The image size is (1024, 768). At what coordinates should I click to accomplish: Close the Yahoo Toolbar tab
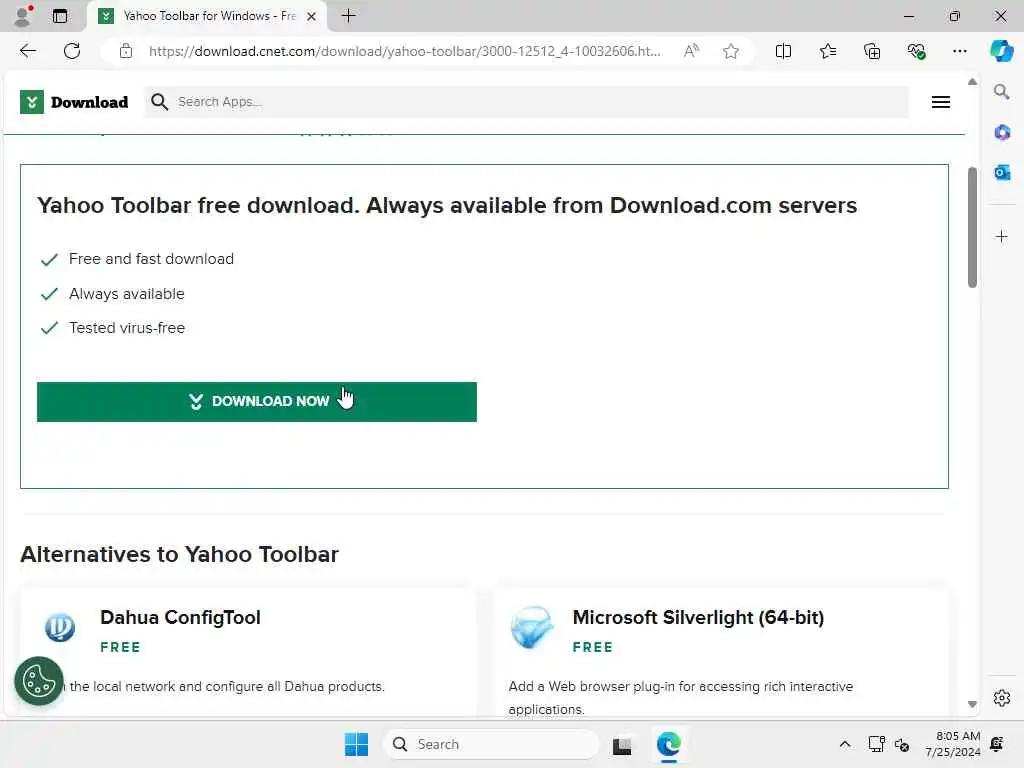[312, 16]
